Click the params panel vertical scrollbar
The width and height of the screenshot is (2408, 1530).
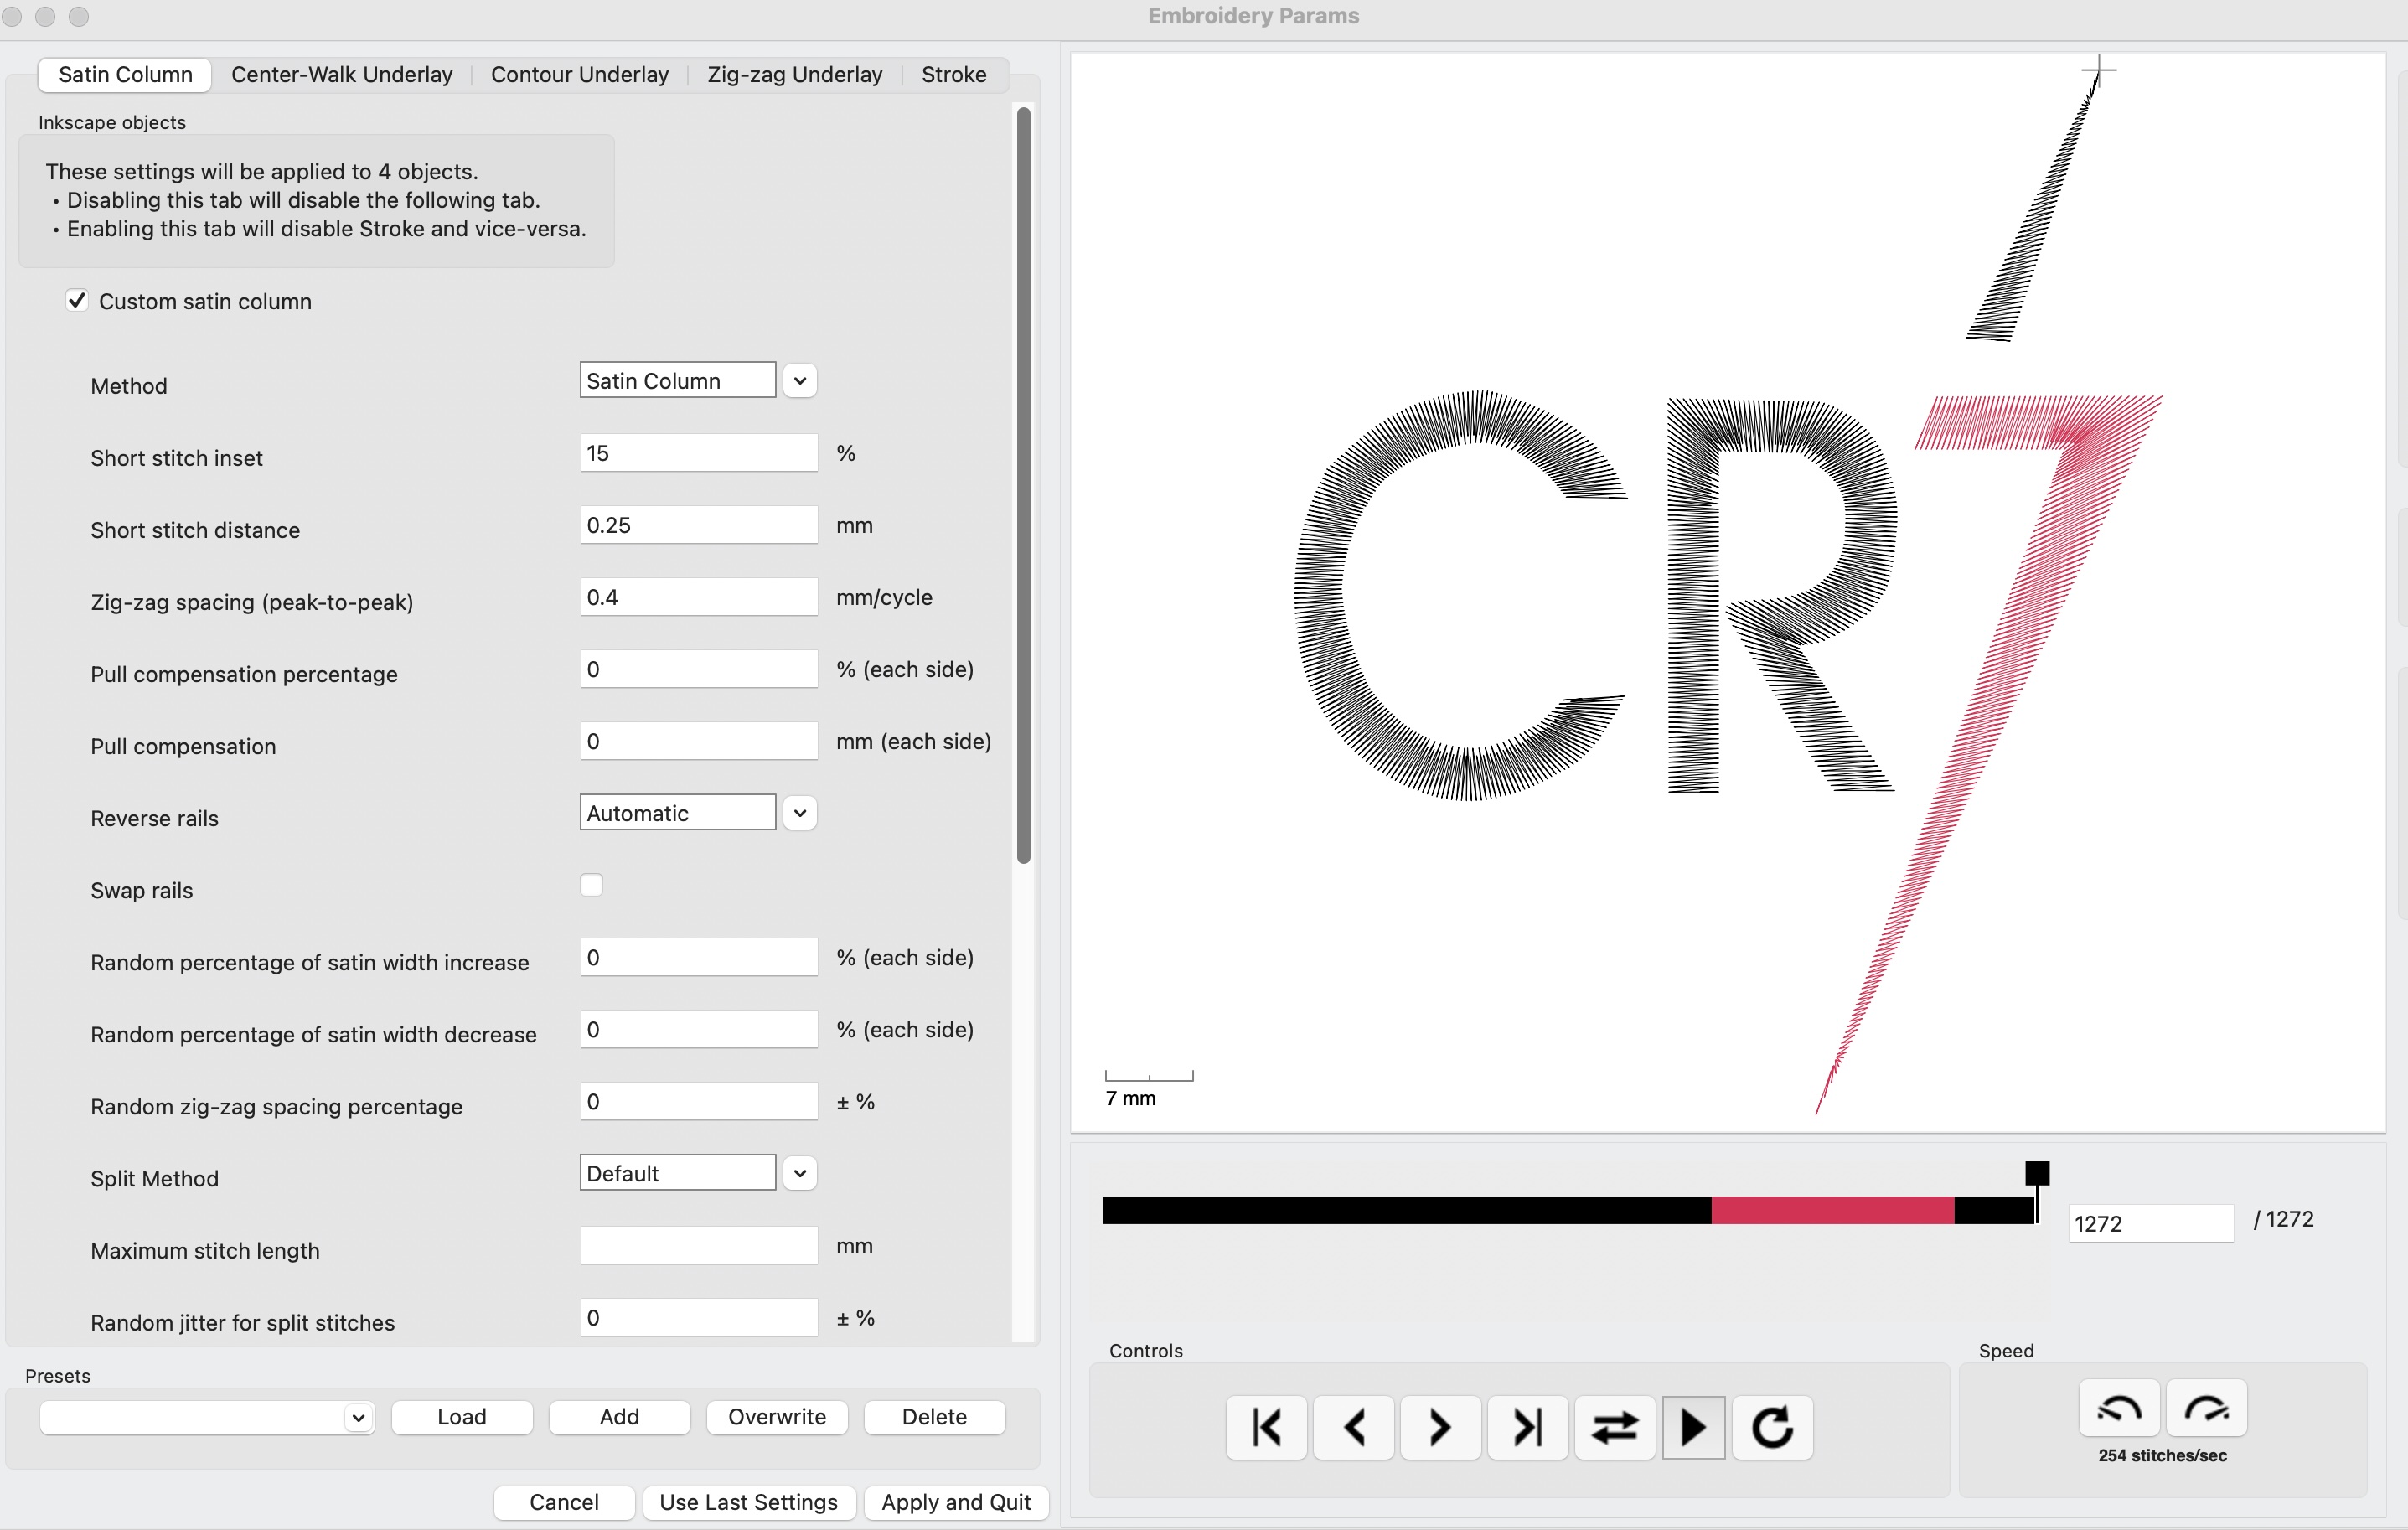1023,485
